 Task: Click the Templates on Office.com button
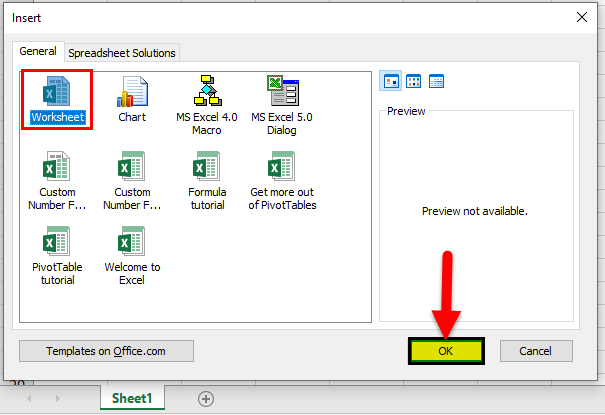[106, 351]
